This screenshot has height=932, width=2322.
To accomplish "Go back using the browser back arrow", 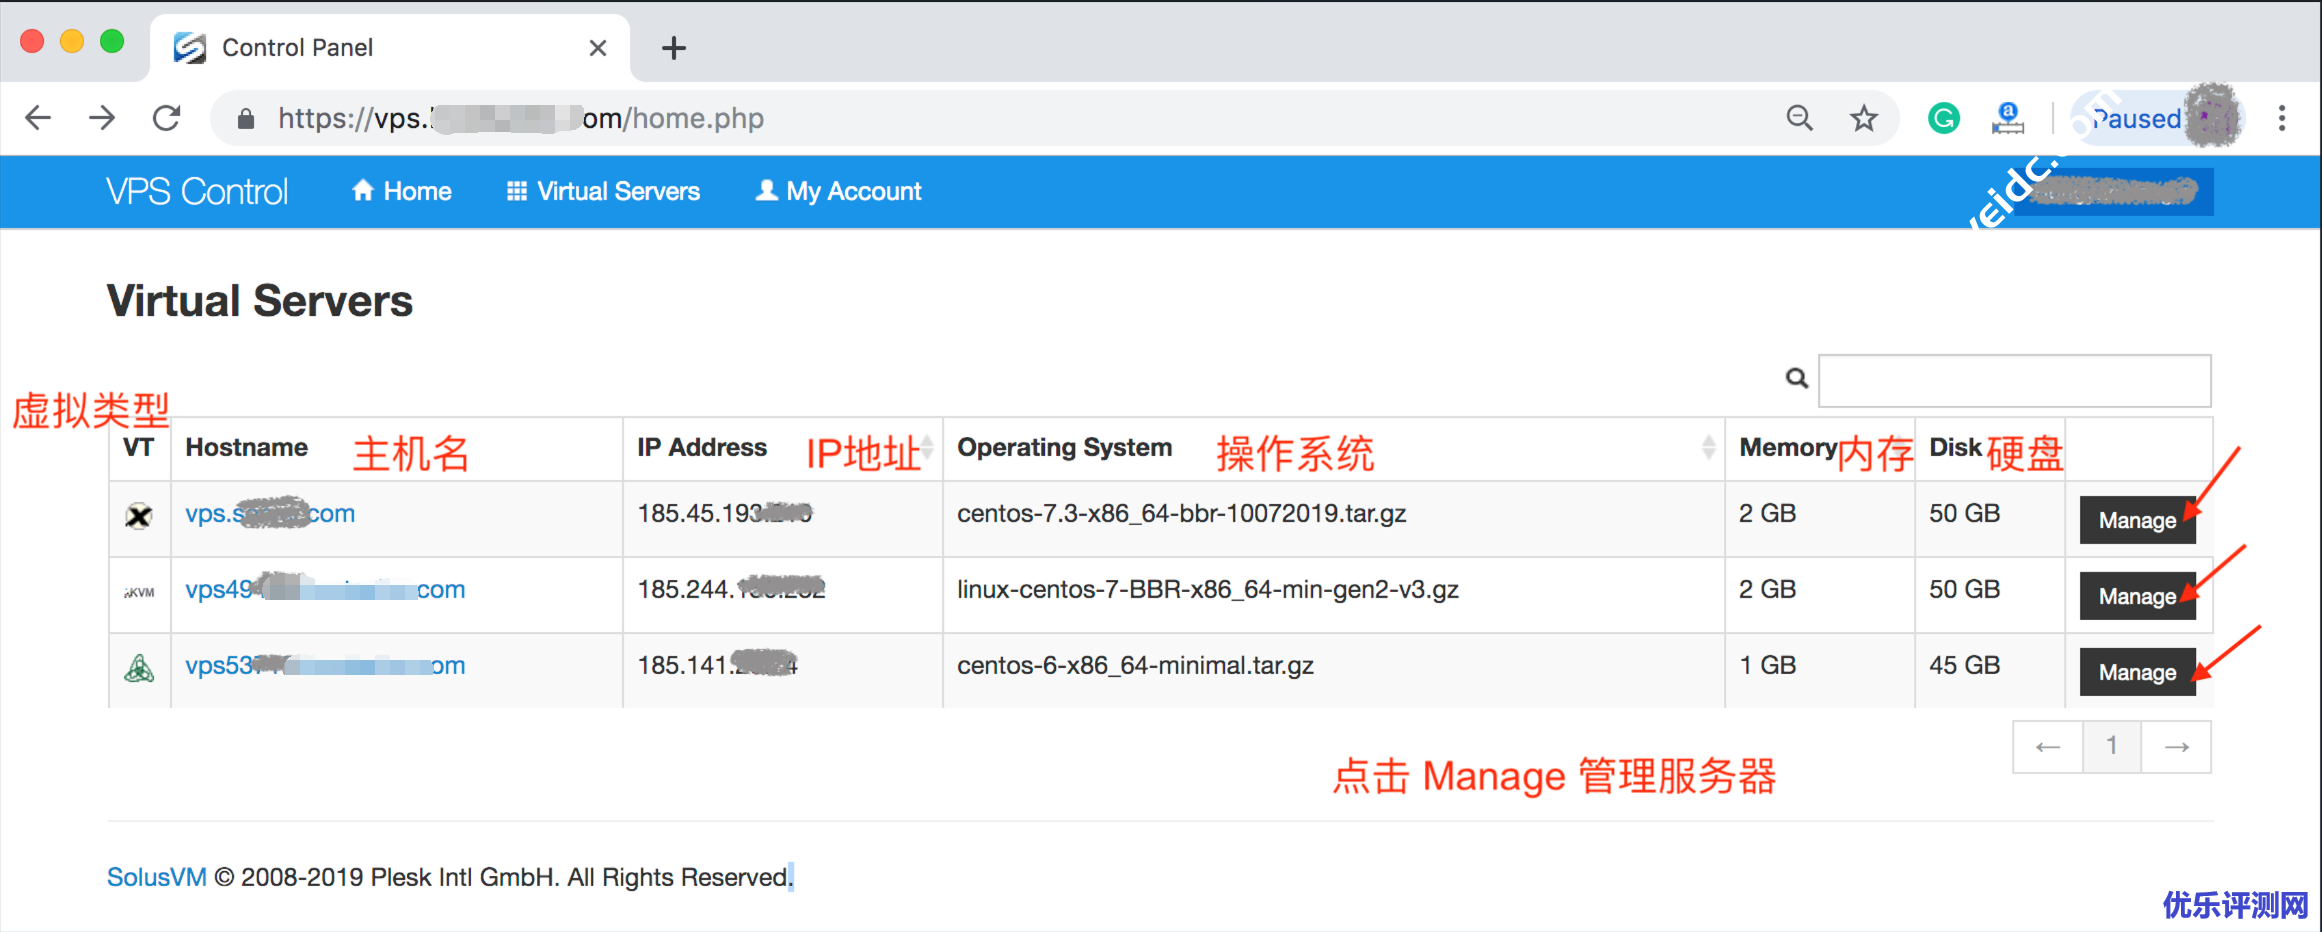I will pyautogui.click(x=38, y=118).
